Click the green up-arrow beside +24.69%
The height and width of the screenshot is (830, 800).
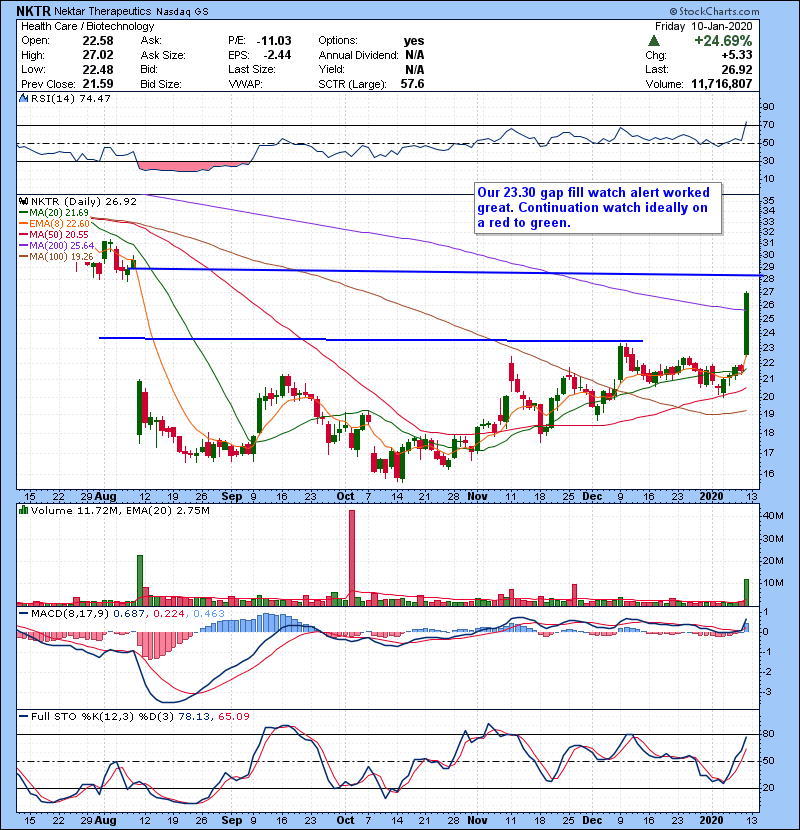654,40
